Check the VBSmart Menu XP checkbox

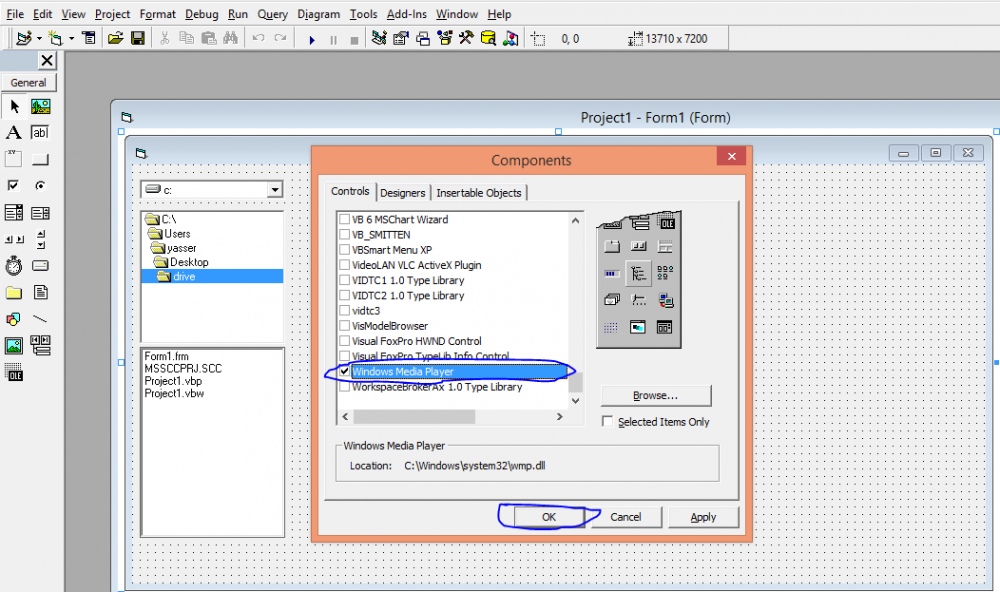click(344, 249)
